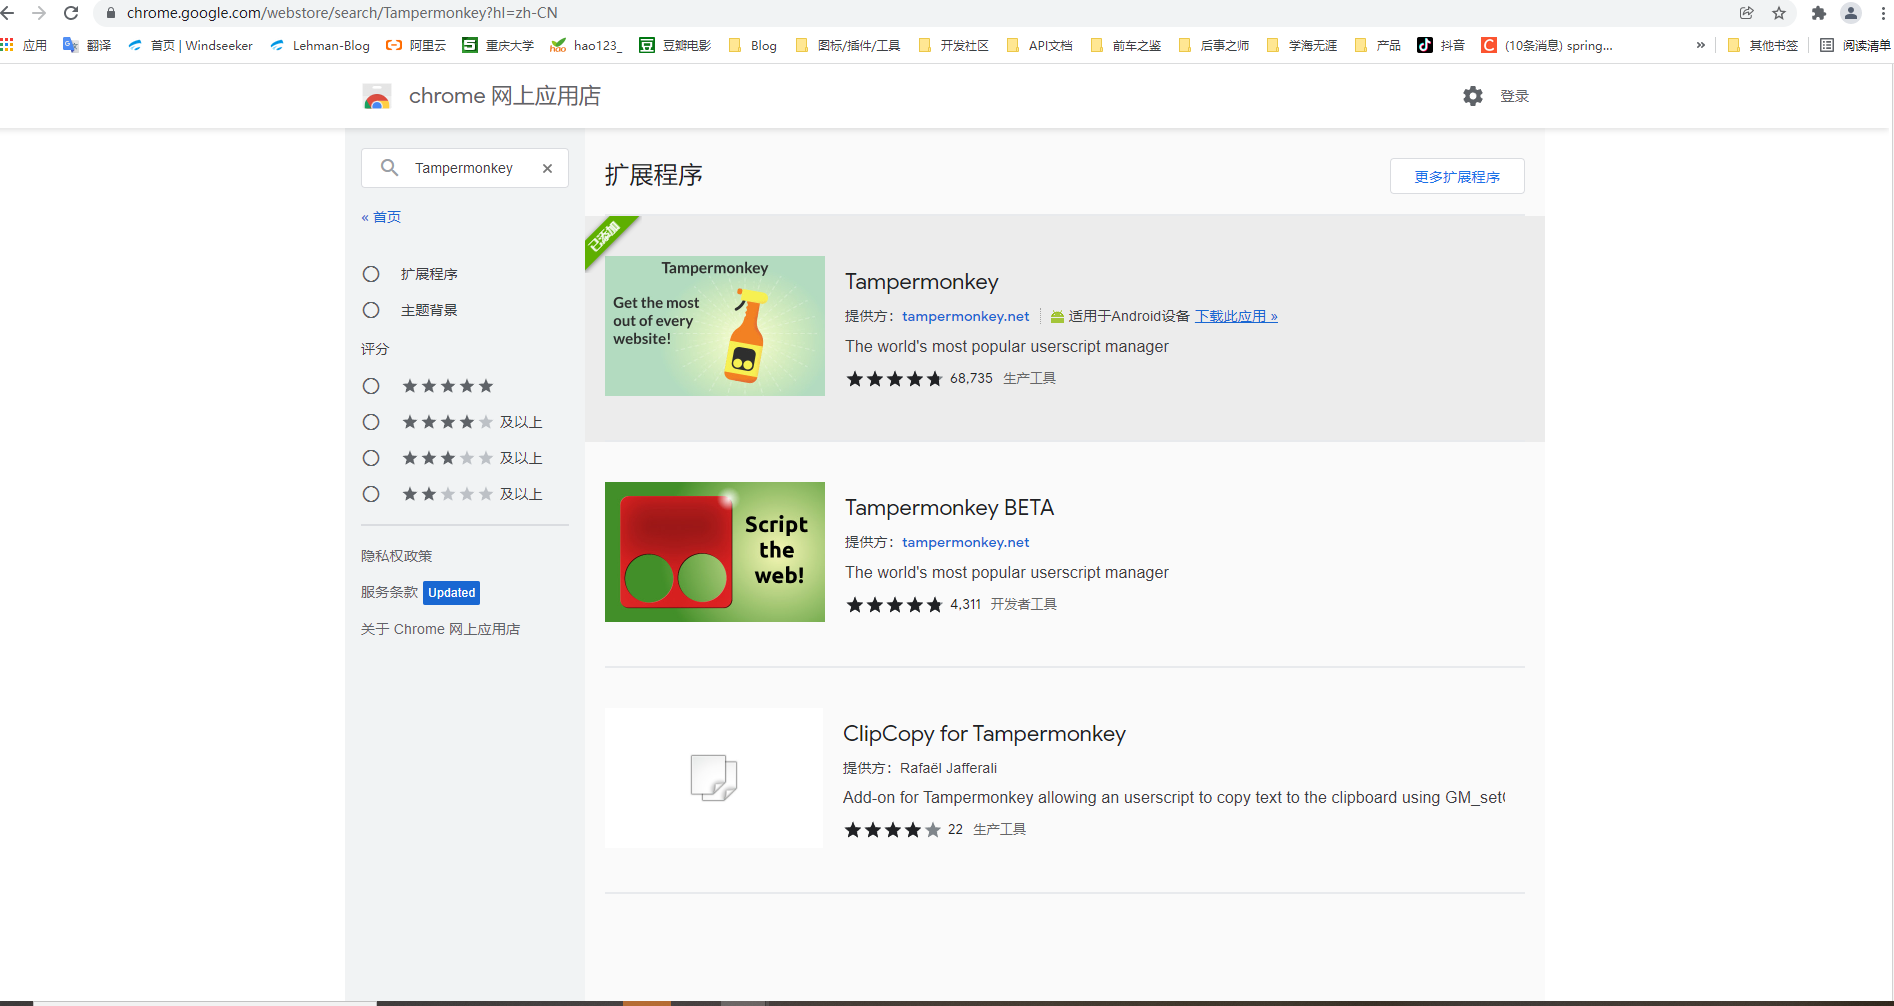Click the share page icon
The height and width of the screenshot is (1006, 1894).
[1747, 13]
